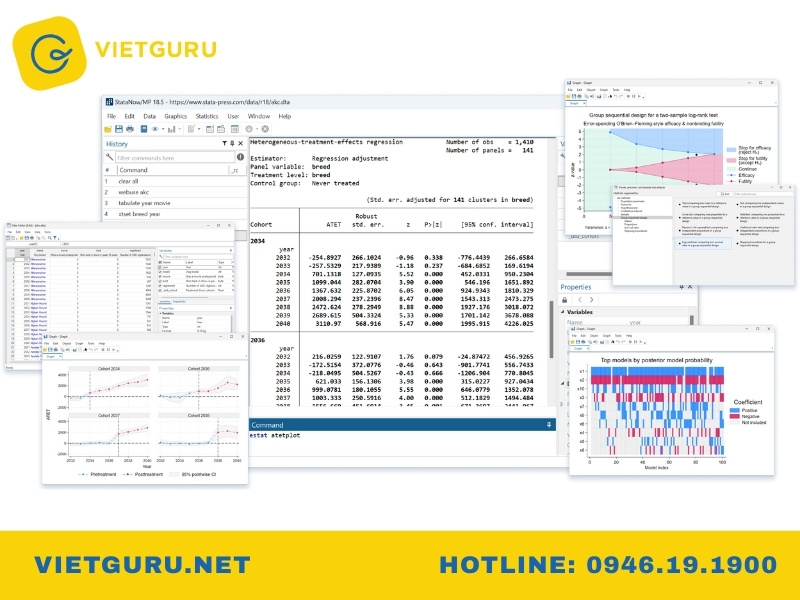The width and height of the screenshot is (800, 600).
Task: Click the Save icon in Stata toolbar
Action: click(x=119, y=129)
